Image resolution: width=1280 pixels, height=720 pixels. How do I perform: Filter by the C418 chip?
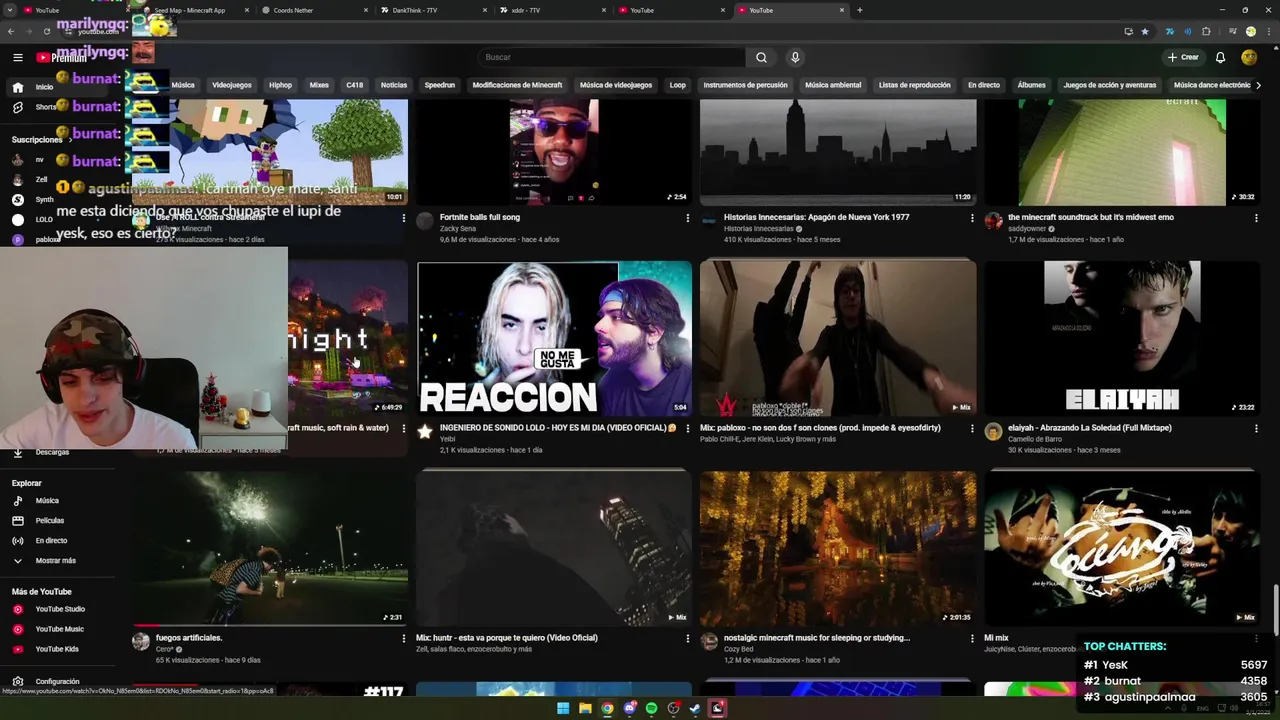point(355,85)
